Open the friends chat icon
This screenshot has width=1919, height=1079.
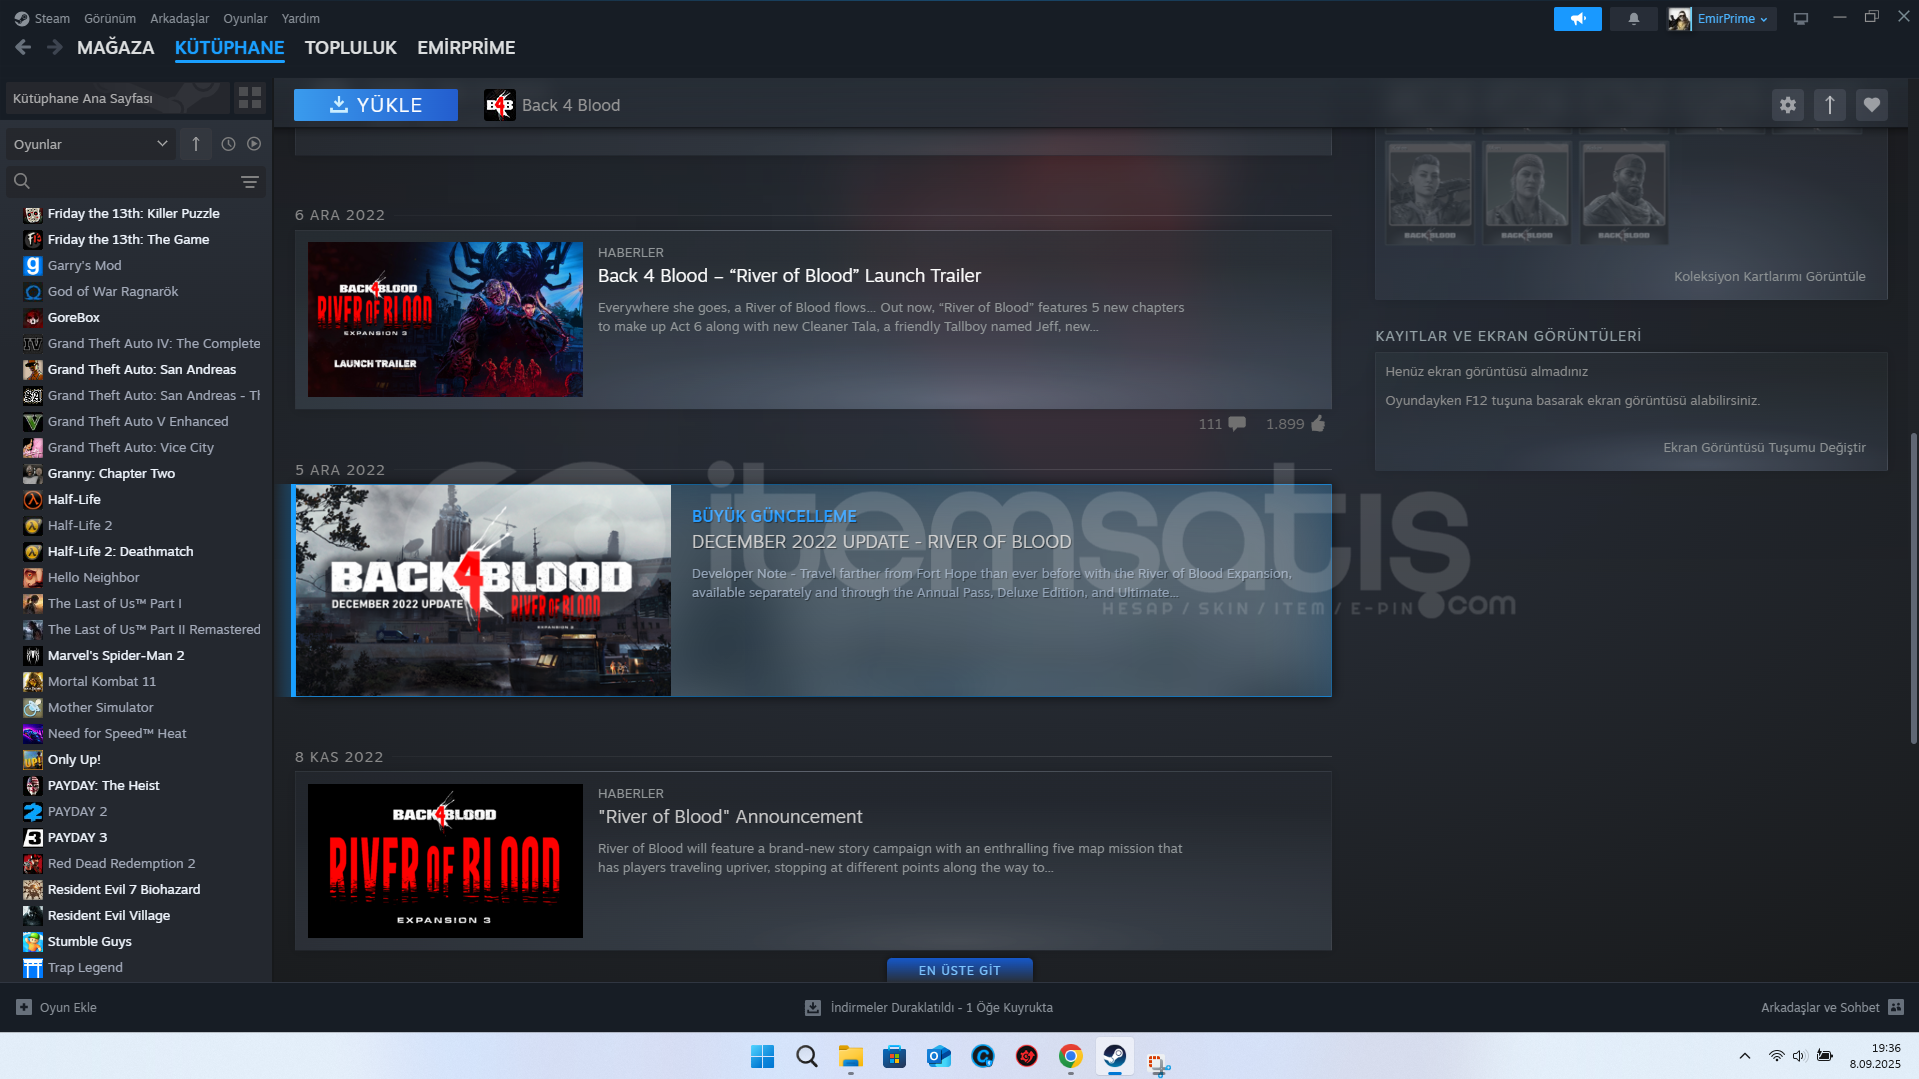point(1896,1007)
